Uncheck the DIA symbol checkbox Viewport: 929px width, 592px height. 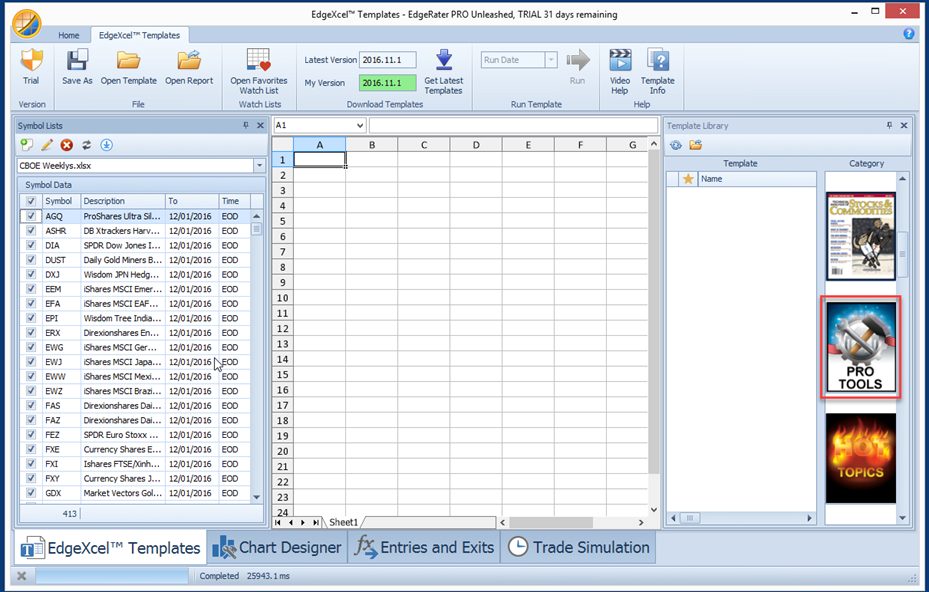(x=31, y=245)
